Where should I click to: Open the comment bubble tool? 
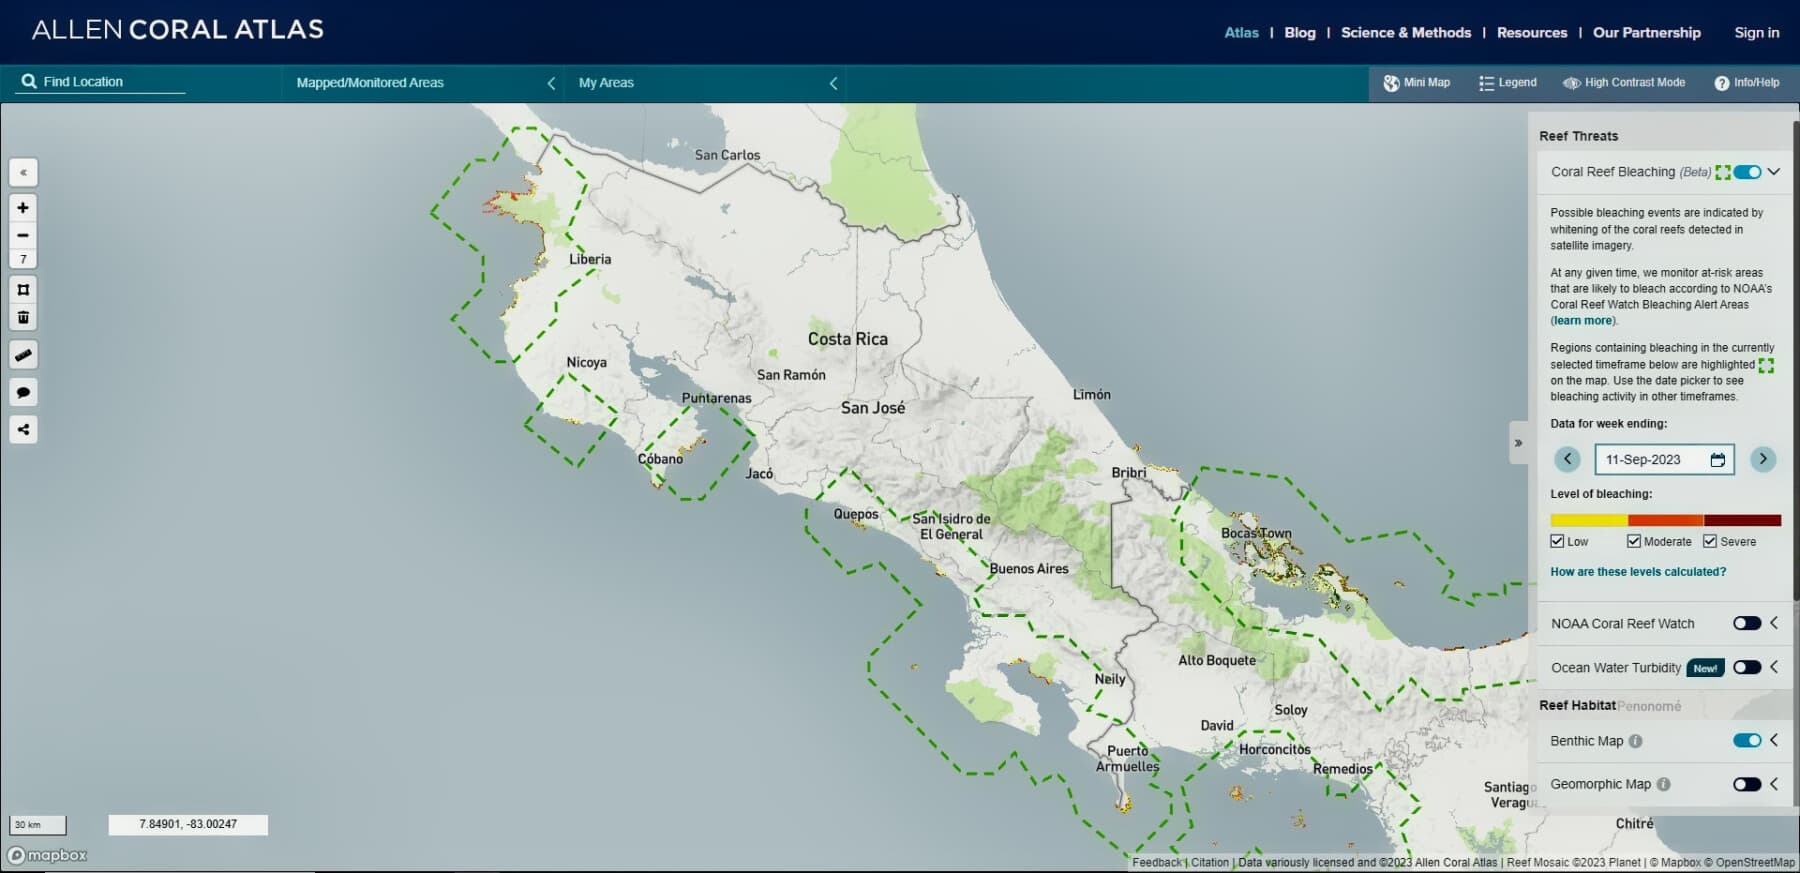(23, 392)
